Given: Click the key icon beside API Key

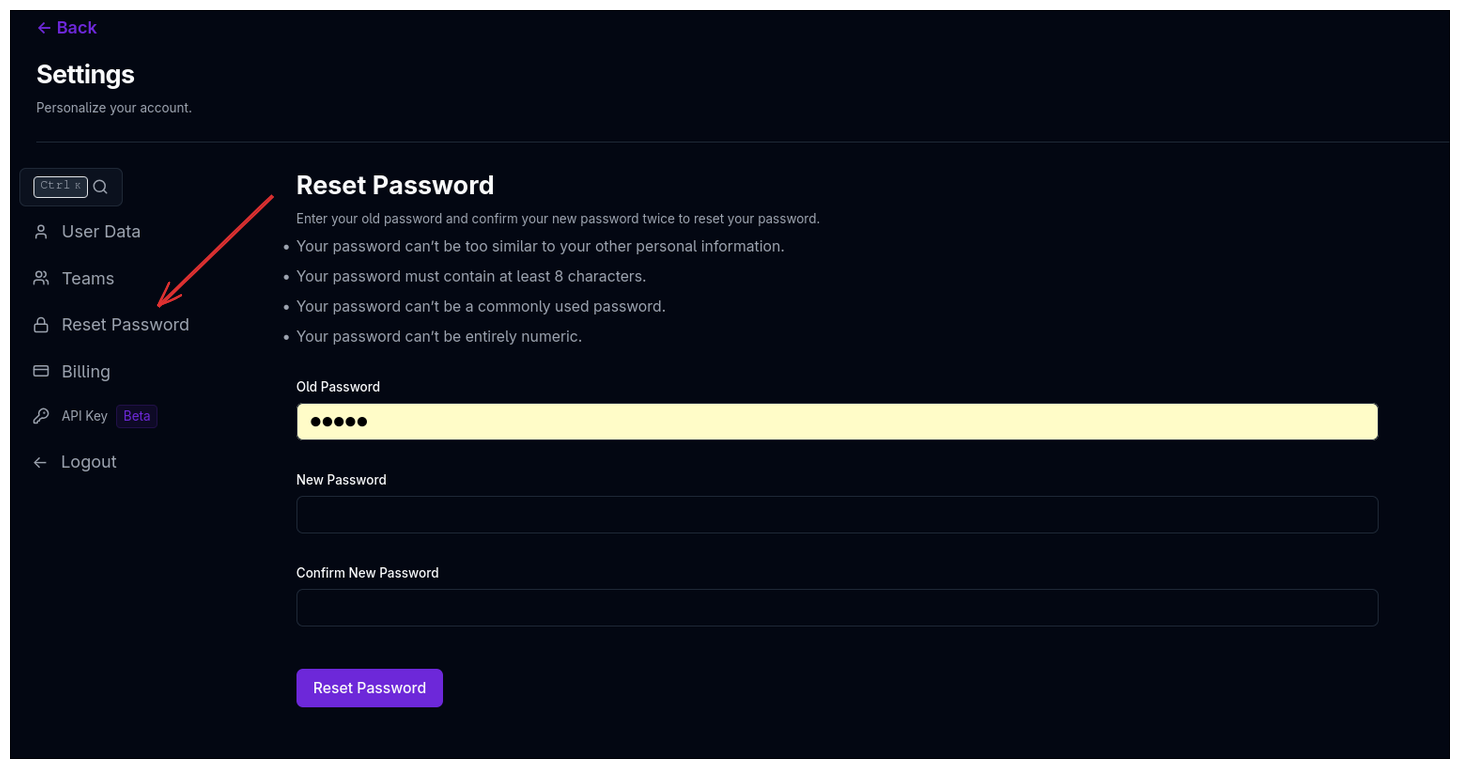Looking at the screenshot, I should click(x=41, y=415).
